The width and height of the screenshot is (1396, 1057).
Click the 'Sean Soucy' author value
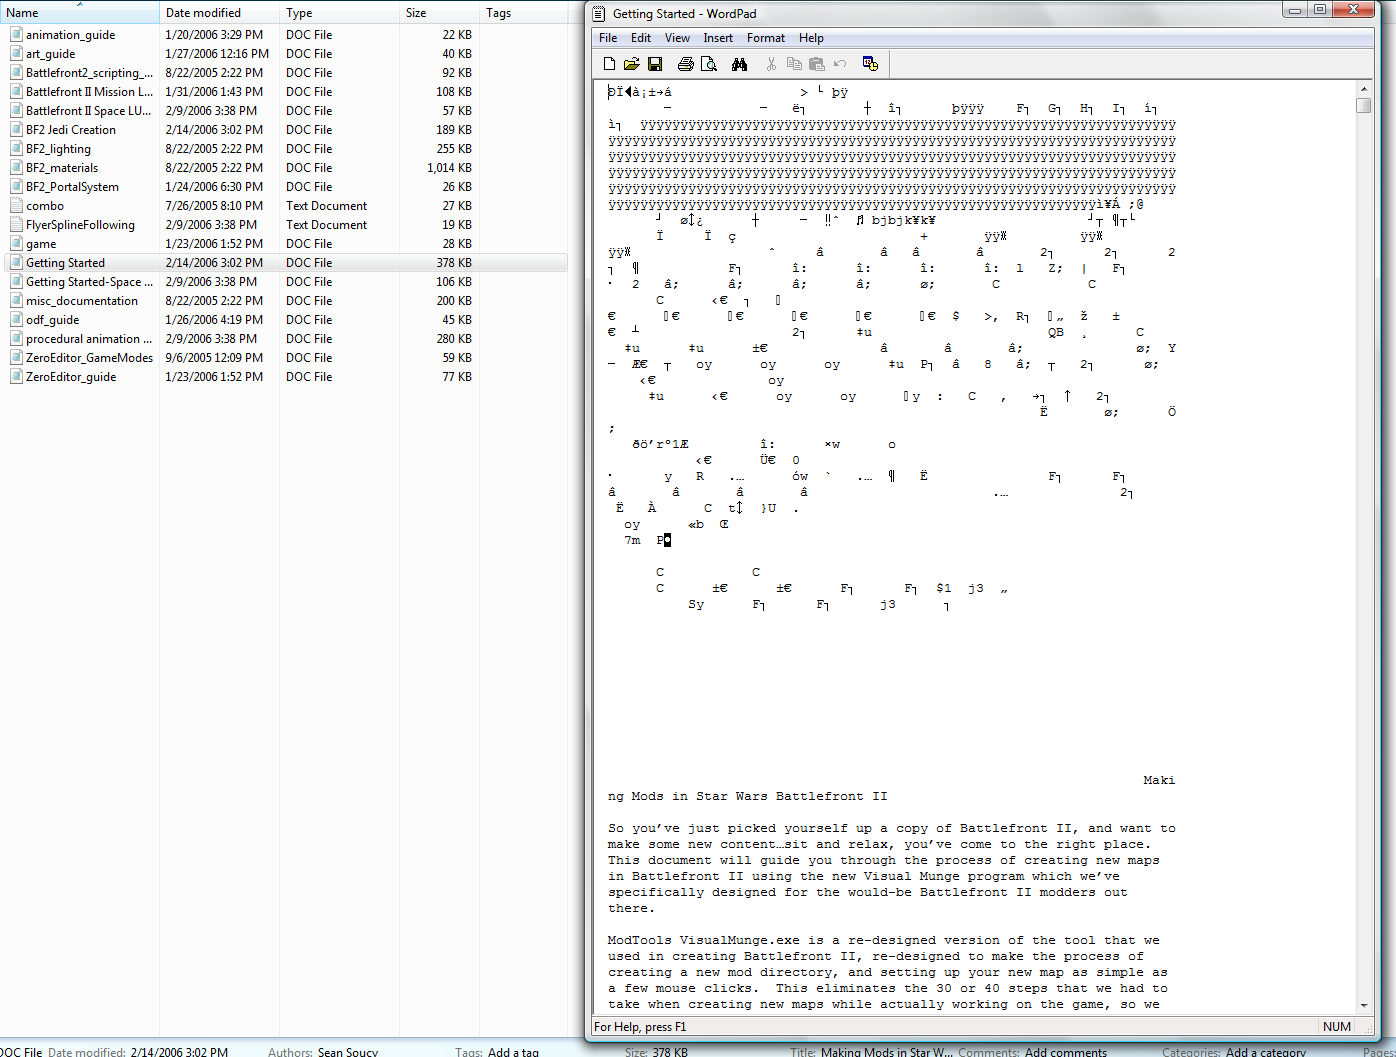click(x=348, y=1052)
